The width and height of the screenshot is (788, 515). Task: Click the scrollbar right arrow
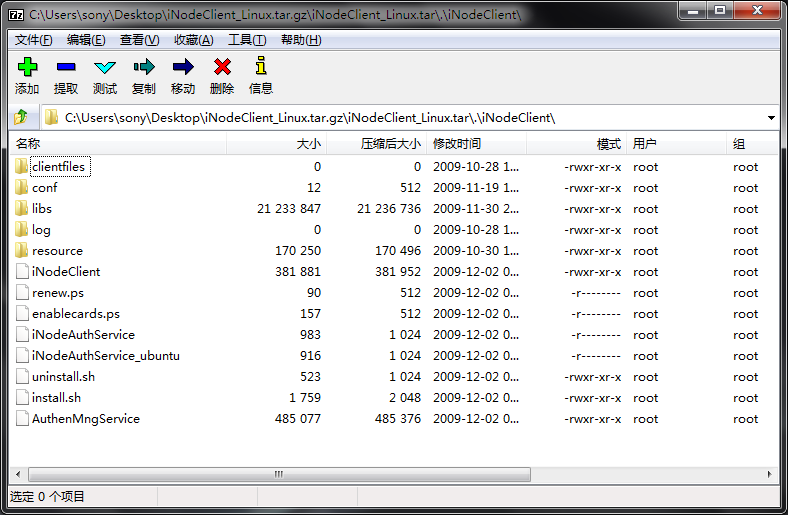[769, 474]
